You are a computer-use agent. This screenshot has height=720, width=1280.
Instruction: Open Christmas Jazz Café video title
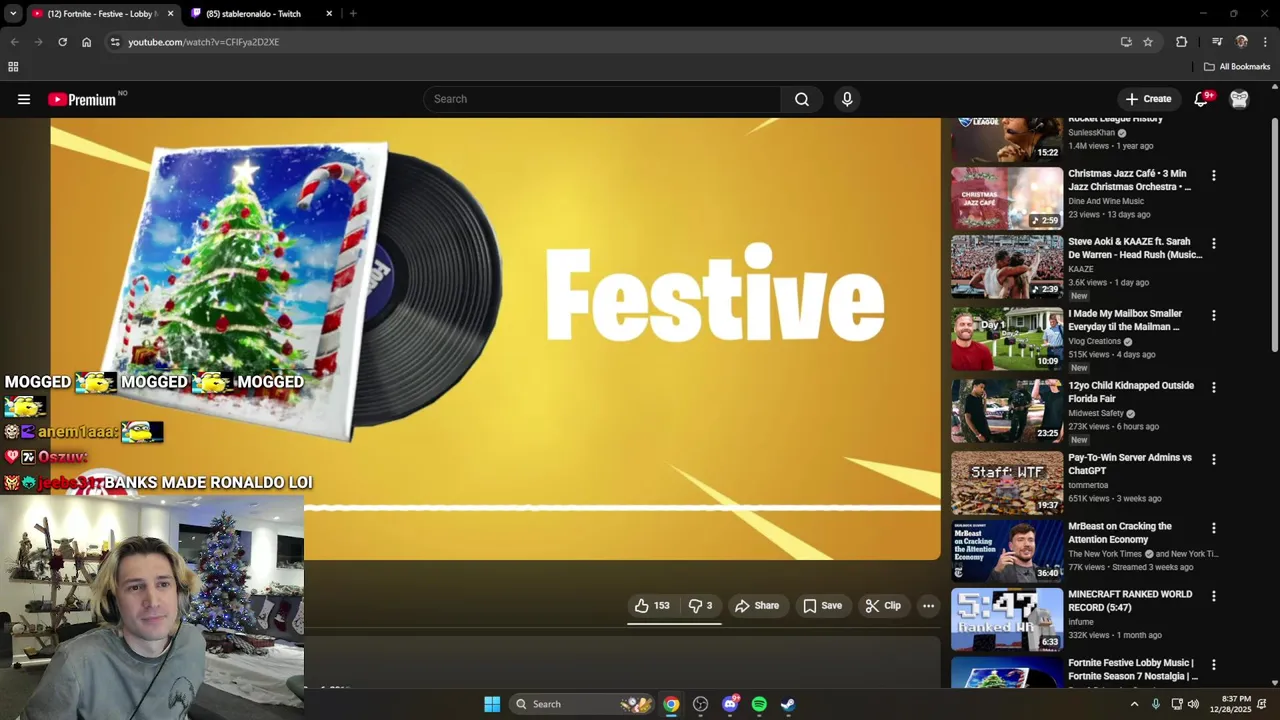pyautogui.click(x=1129, y=180)
